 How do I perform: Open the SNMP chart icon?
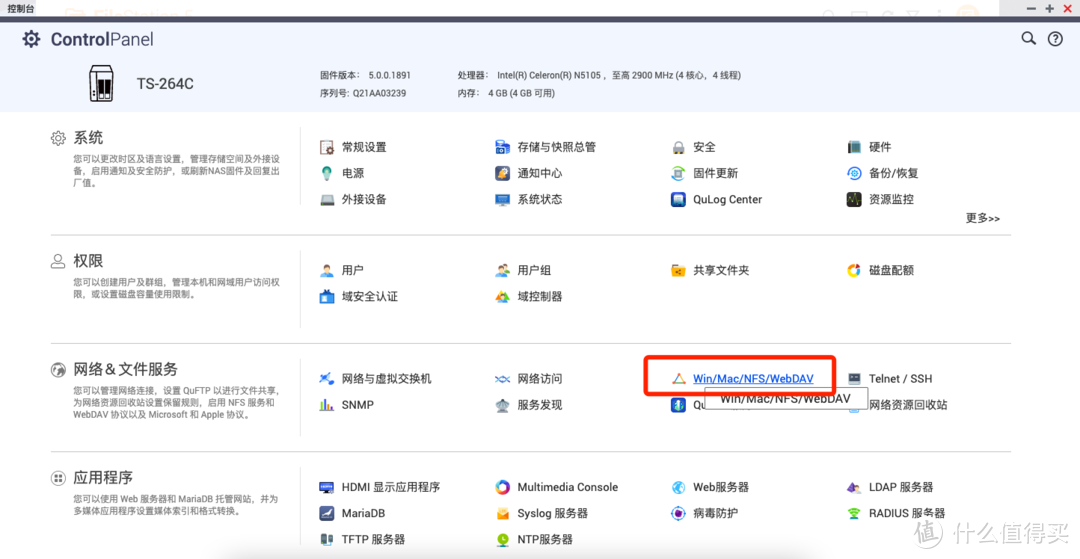click(326, 405)
